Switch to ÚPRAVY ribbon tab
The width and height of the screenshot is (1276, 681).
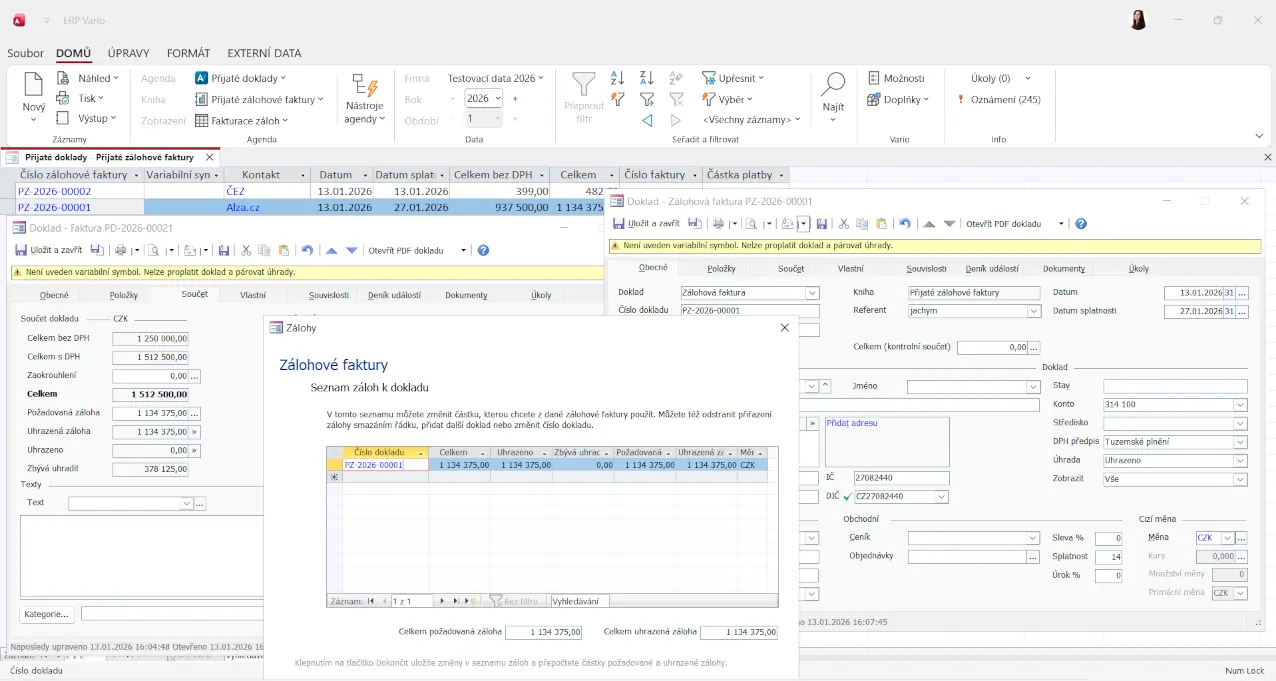pos(128,53)
